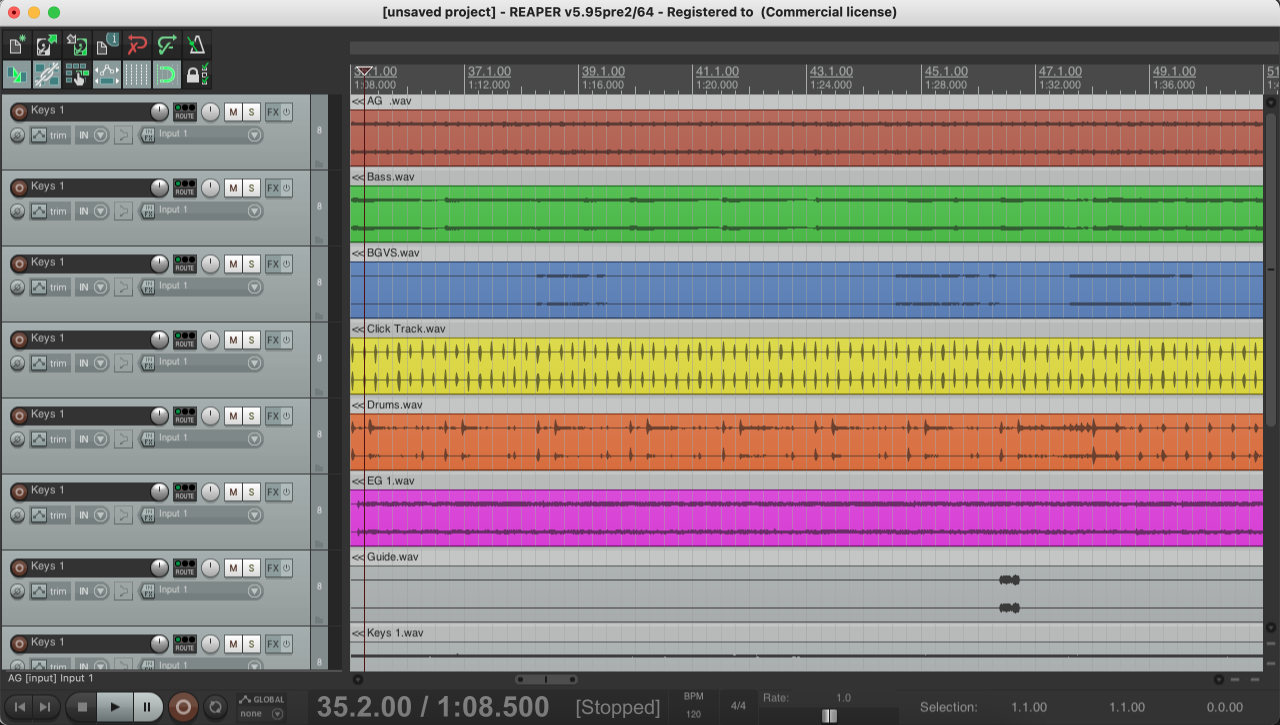
Task: Click the record mode icon on Click Track.wav track
Action: [x=123, y=363]
